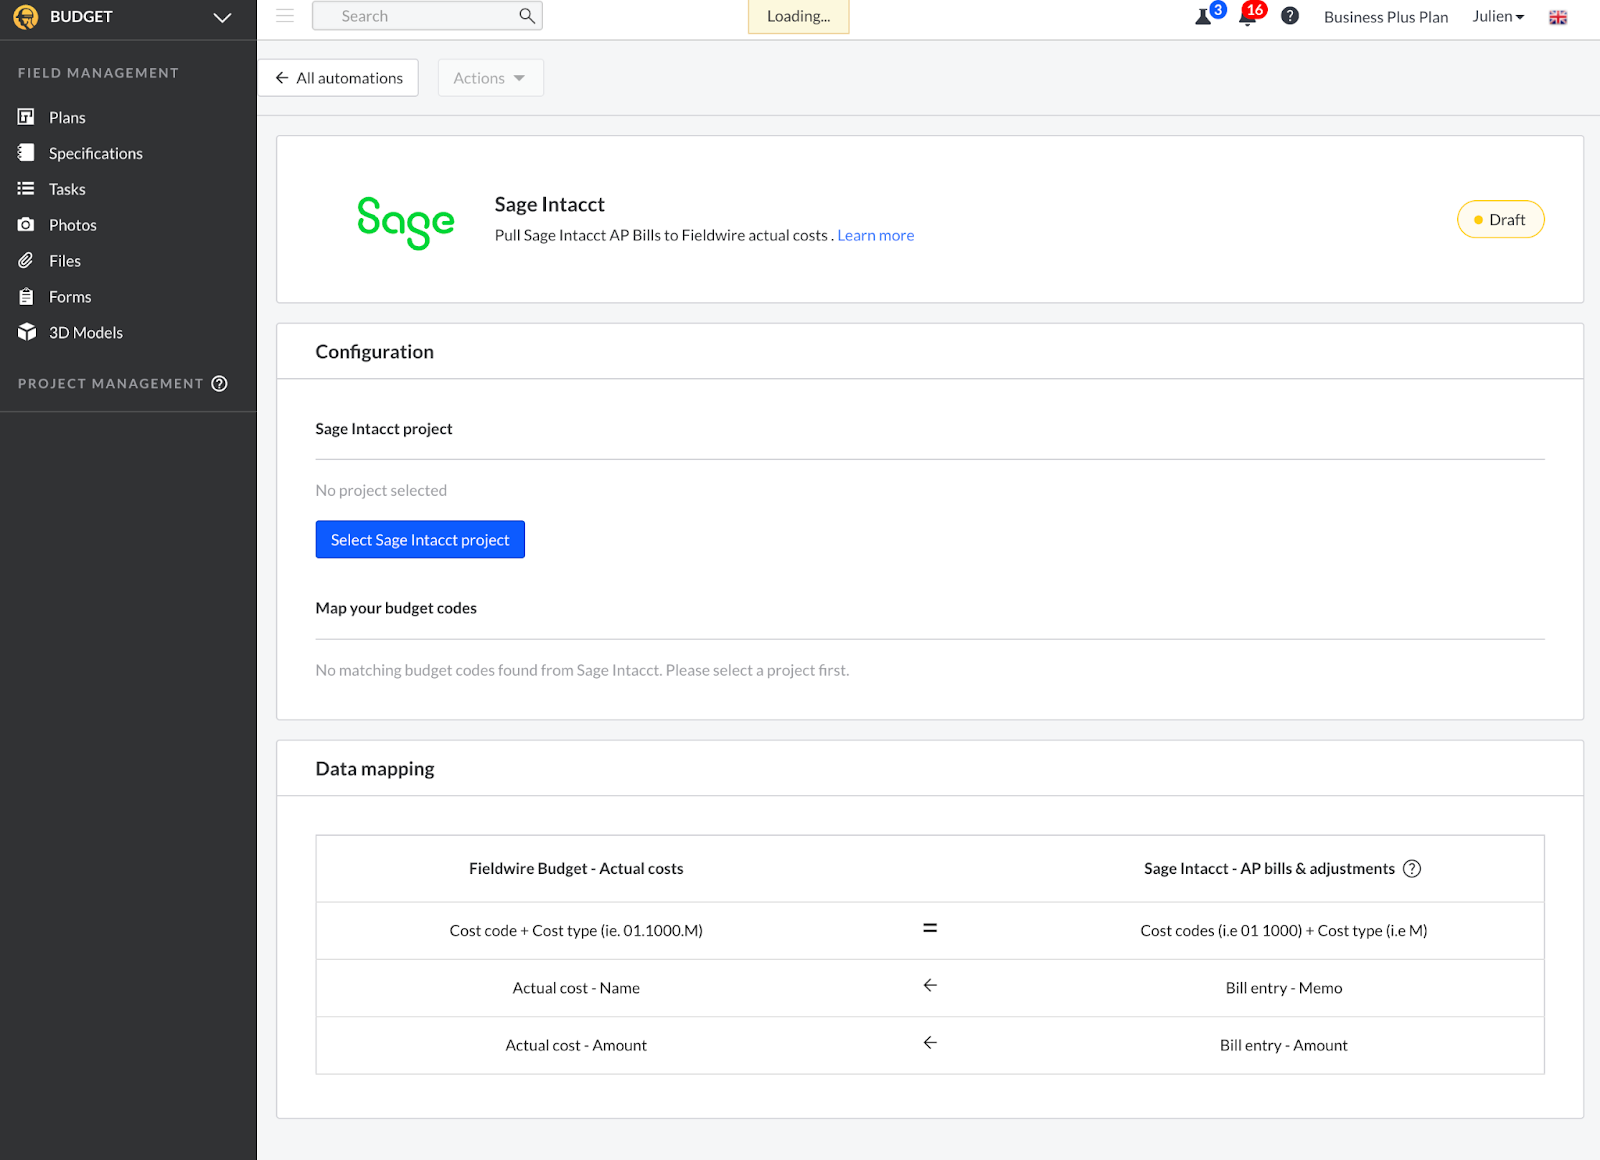1600x1160 pixels.
Task: Open the Actions dropdown
Action: 490,78
